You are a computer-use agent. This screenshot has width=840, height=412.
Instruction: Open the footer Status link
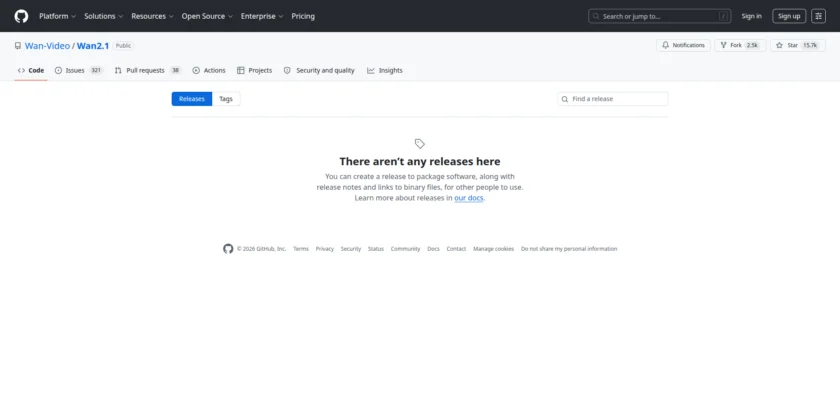[x=376, y=249]
